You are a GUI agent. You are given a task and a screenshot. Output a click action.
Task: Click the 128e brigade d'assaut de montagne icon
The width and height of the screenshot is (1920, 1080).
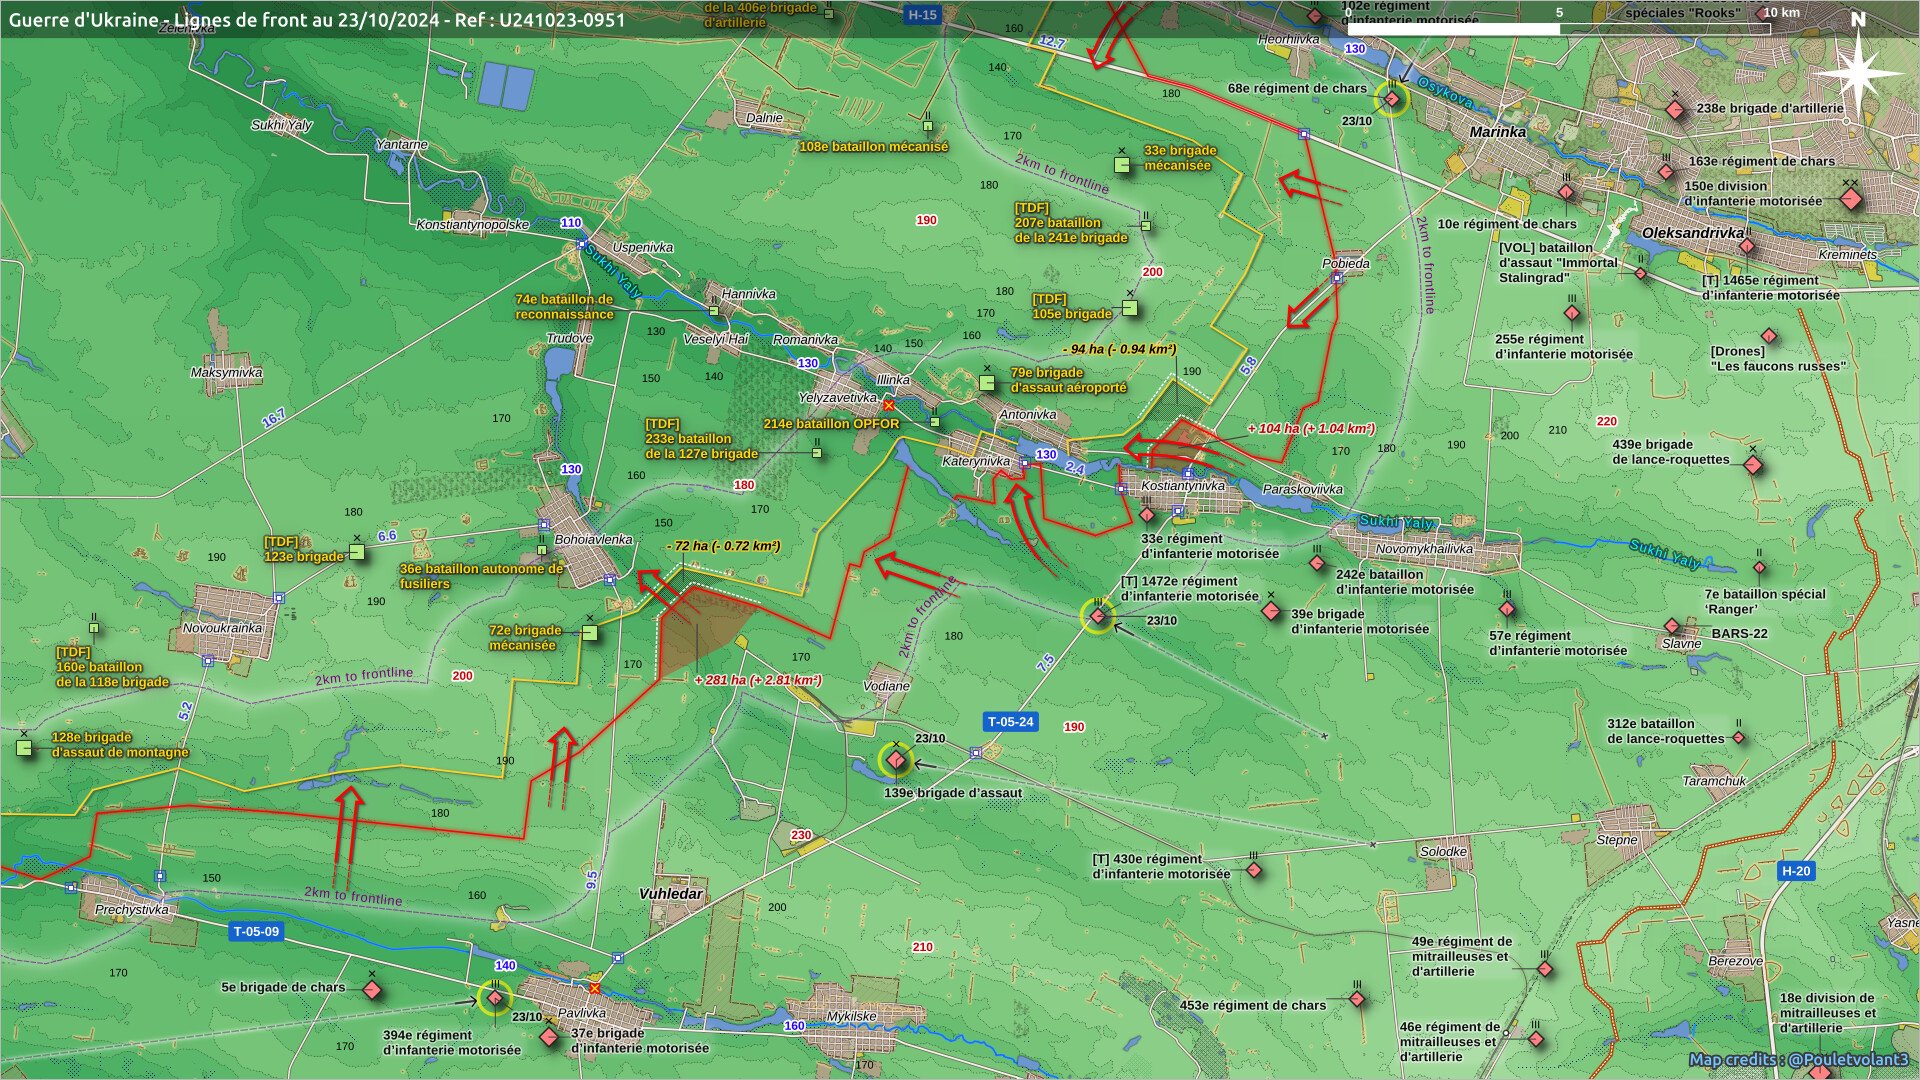24,748
